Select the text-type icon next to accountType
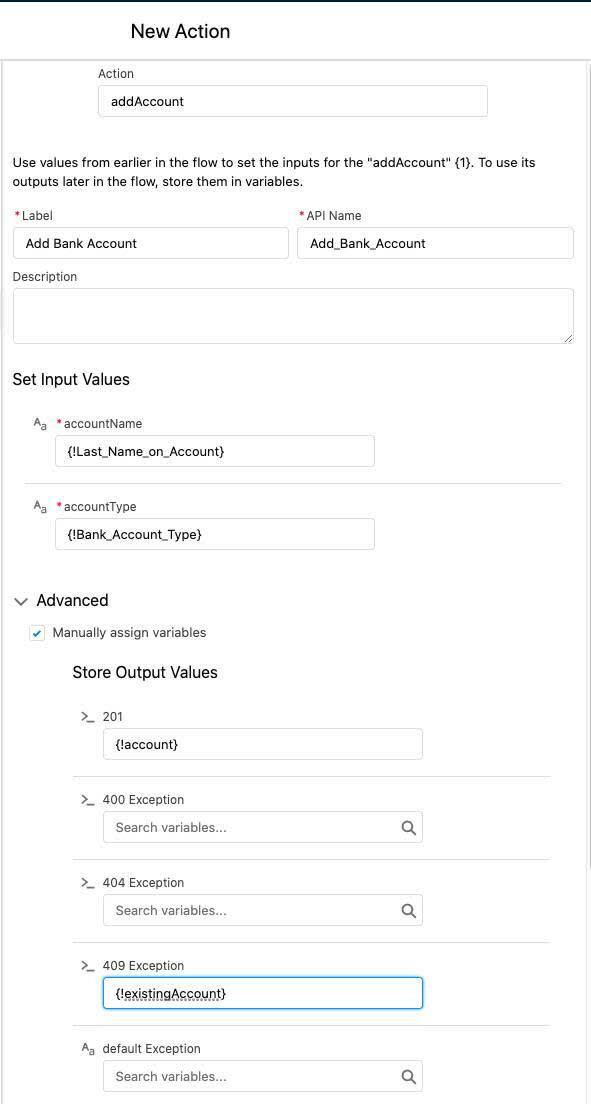 pyautogui.click(x=40, y=507)
